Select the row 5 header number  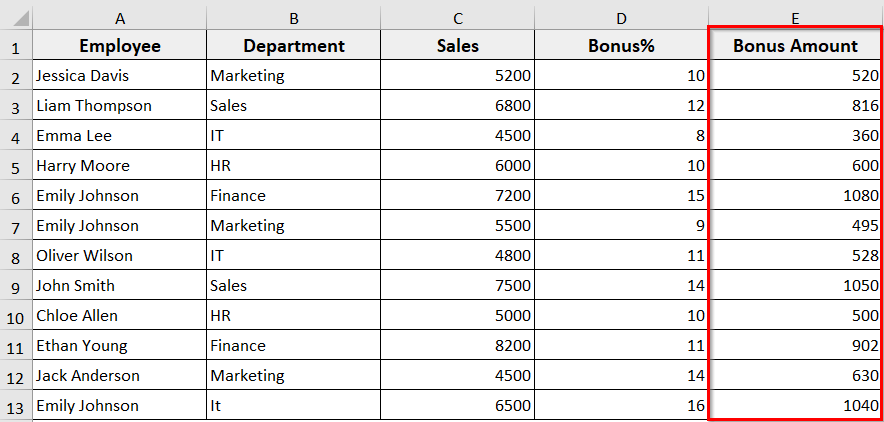16,166
